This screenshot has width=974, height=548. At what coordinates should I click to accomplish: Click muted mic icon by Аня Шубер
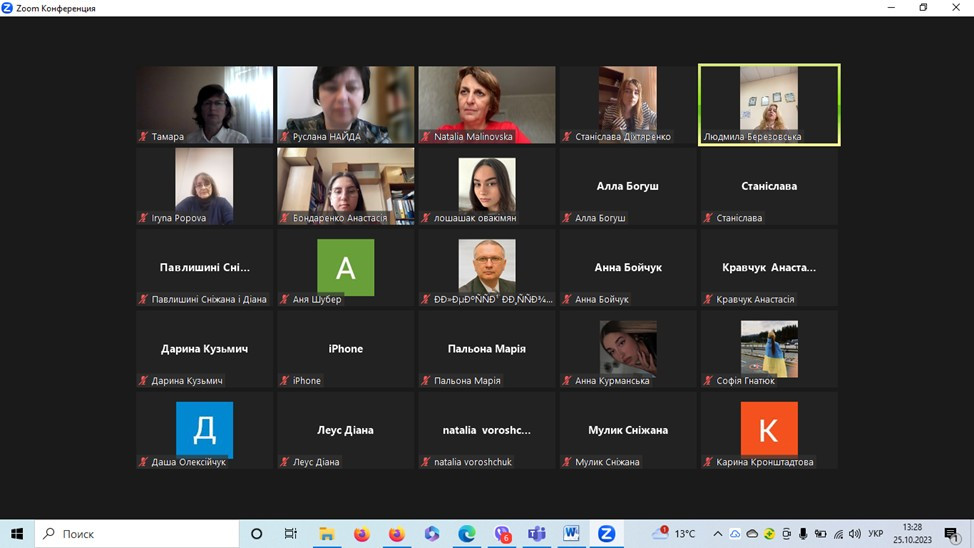(x=284, y=299)
